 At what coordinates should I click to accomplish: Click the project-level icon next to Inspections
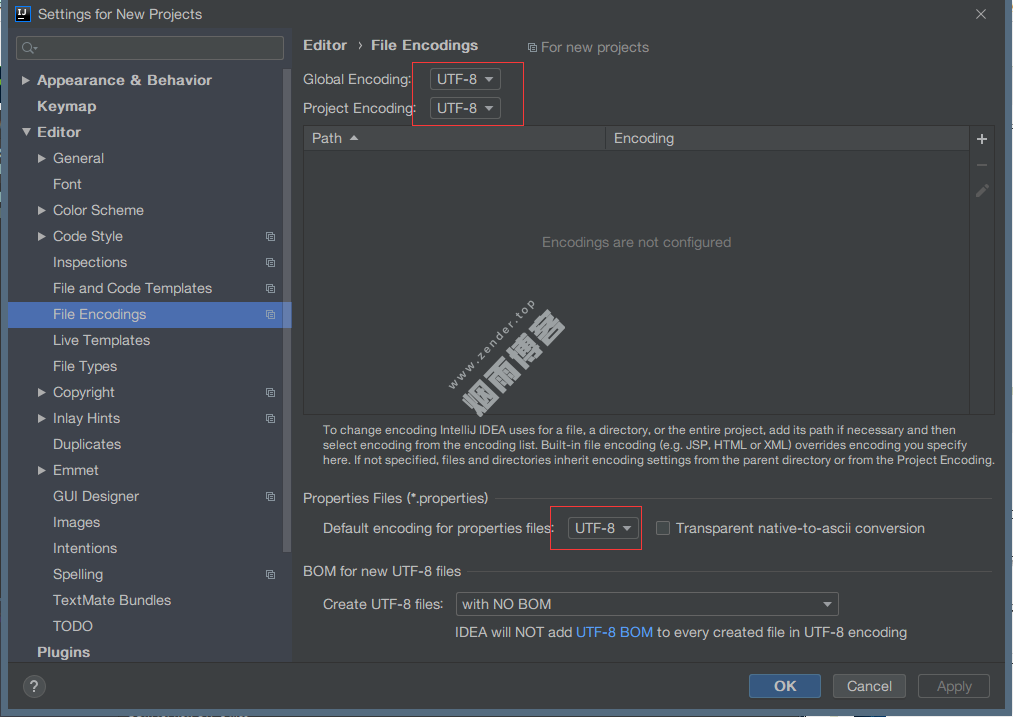coord(270,263)
